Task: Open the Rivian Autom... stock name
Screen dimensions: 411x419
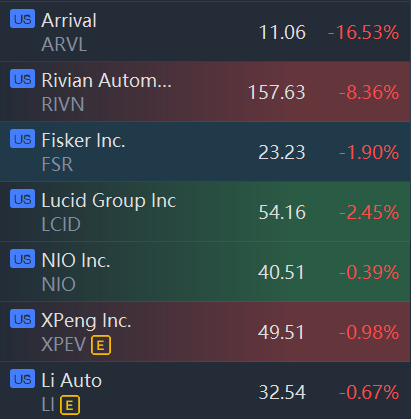Action: point(107,80)
